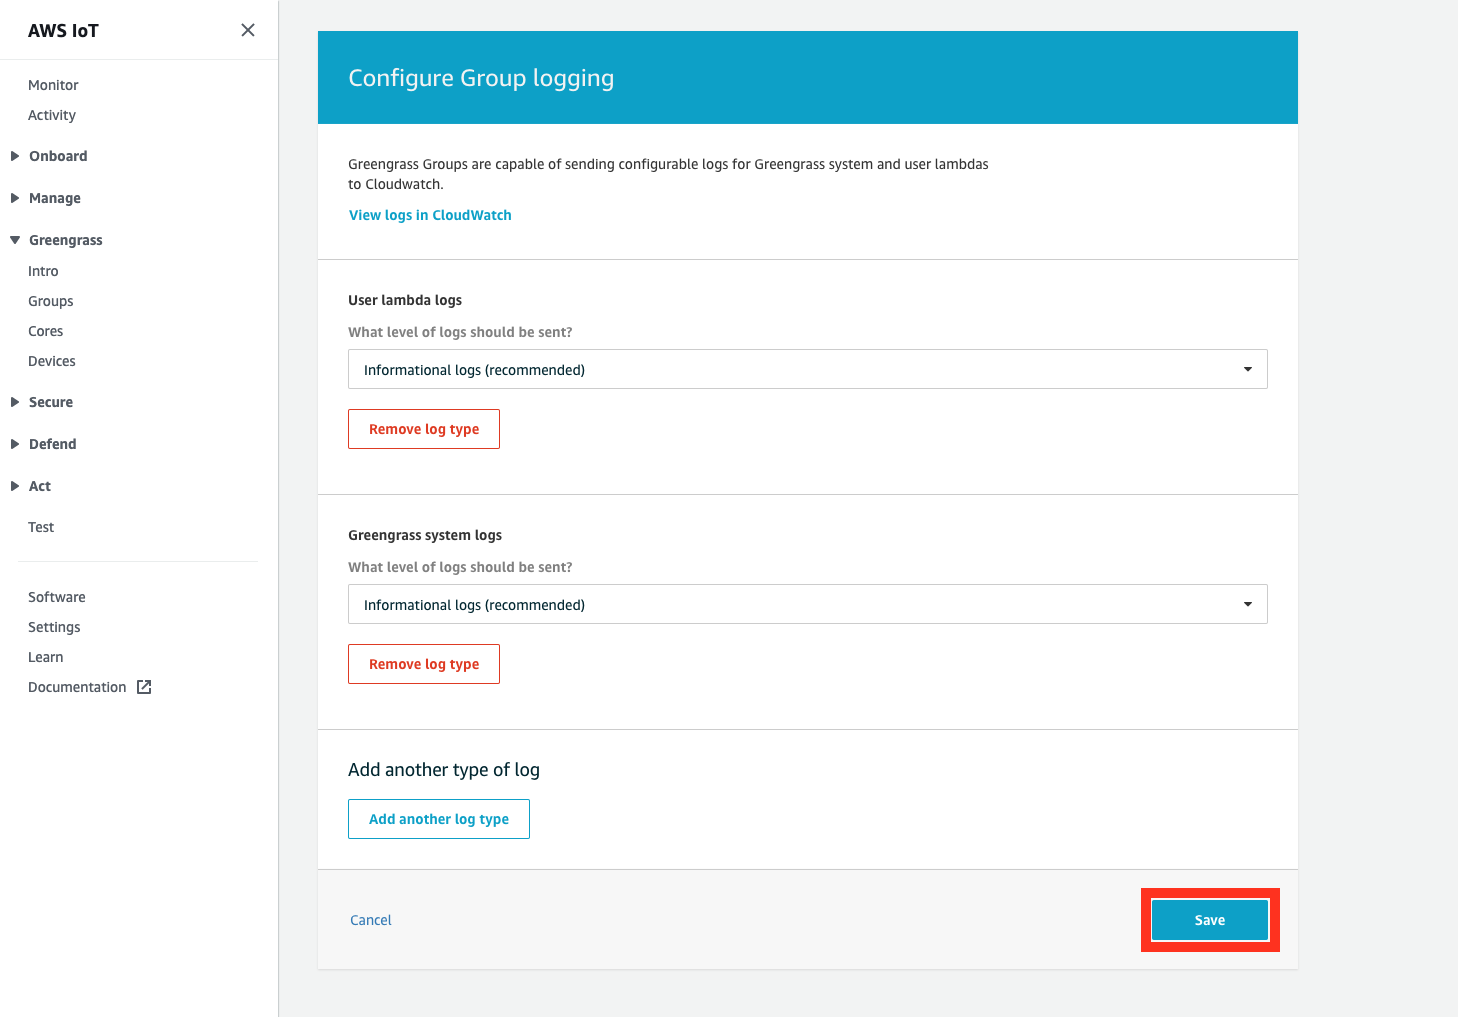This screenshot has height=1017, width=1458.
Task: Save the logging configuration
Action: click(x=1210, y=920)
